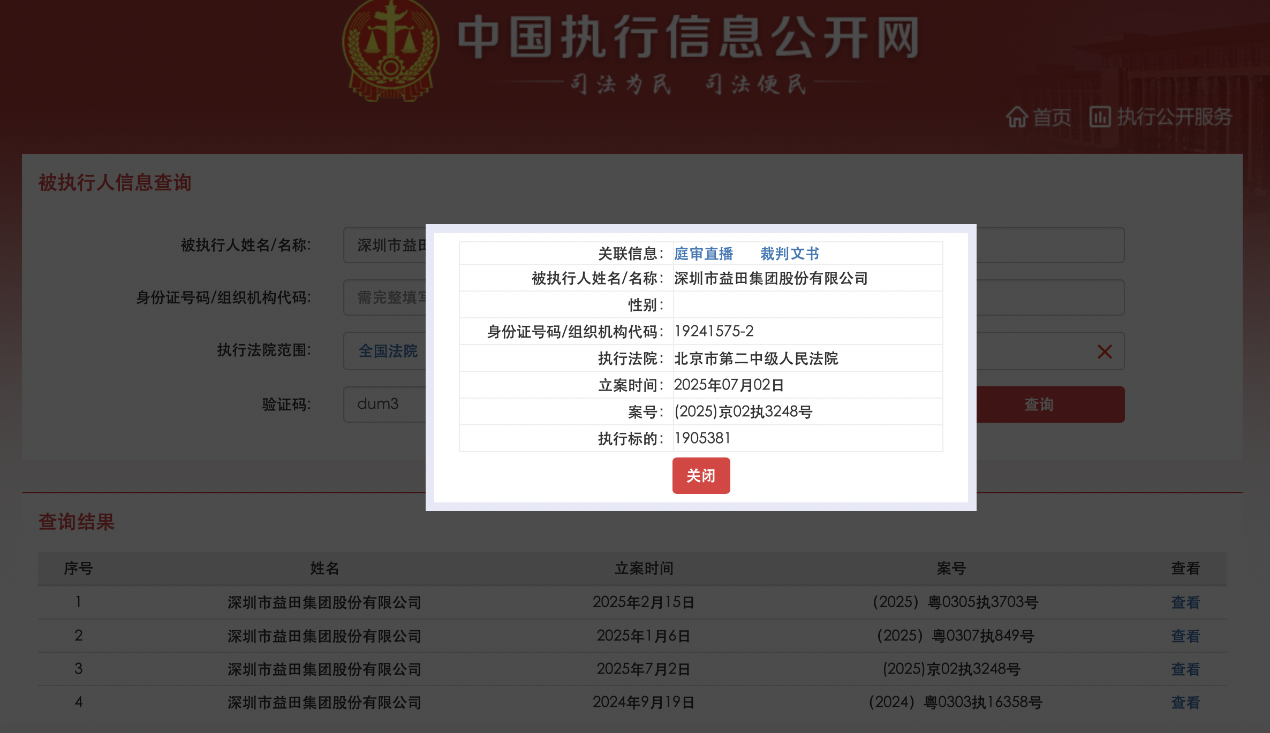Click filing date 2024年9月19日 in results

(x=644, y=703)
